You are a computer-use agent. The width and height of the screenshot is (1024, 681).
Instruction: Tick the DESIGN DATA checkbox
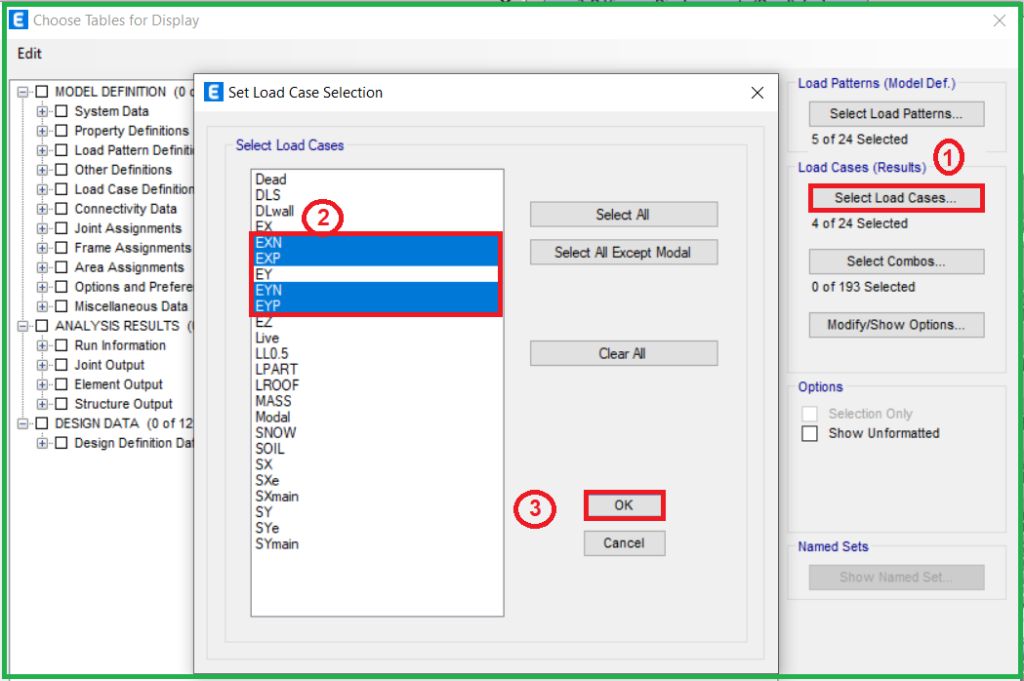pos(42,424)
